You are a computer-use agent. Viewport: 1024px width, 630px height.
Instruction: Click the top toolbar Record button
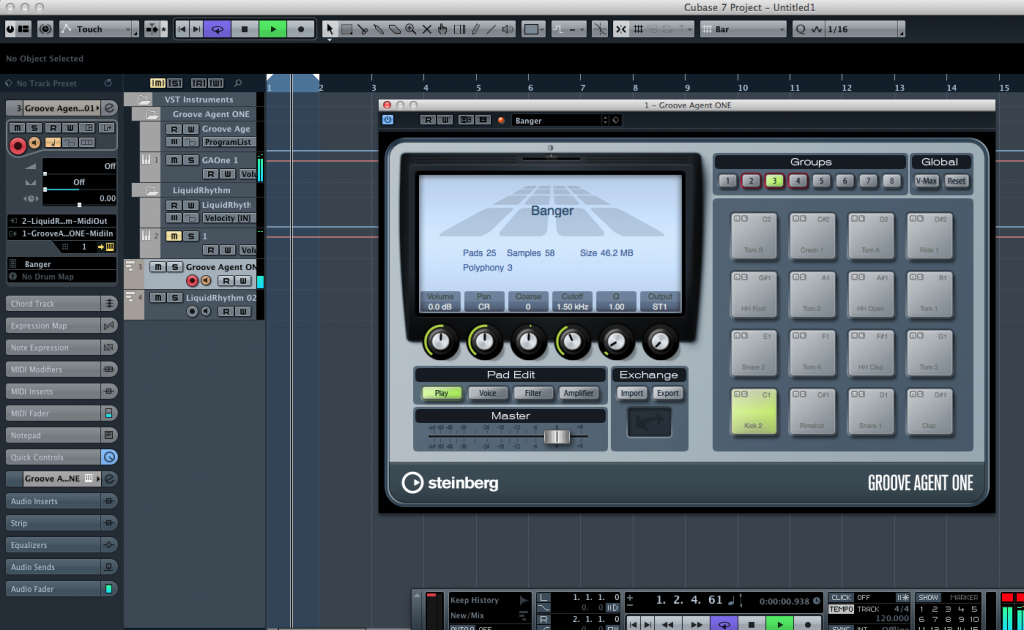coord(300,29)
